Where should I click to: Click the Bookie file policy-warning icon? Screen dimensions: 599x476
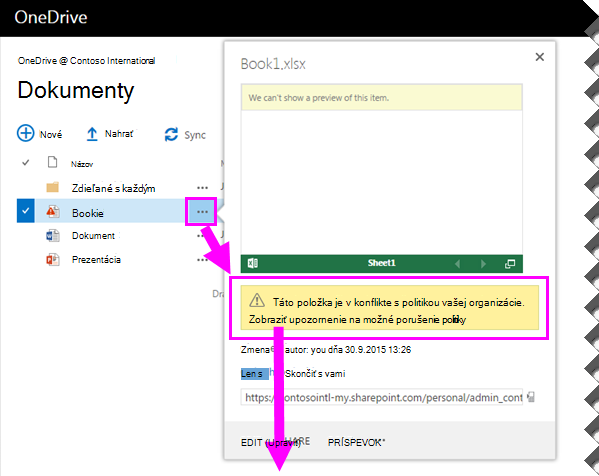tap(53, 212)
